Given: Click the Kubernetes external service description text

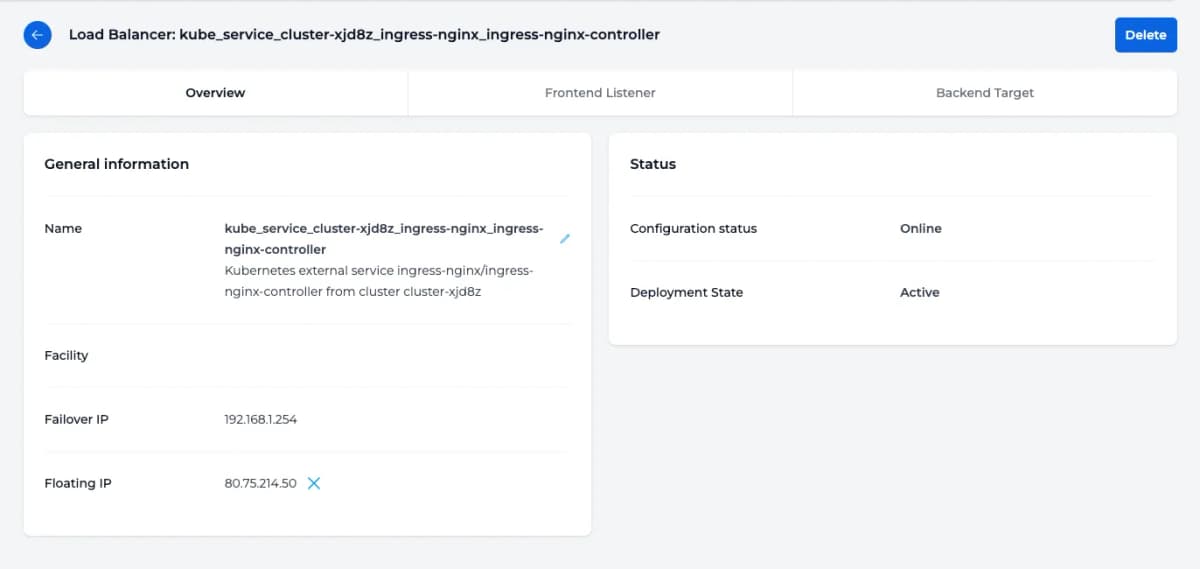Looking at the screenshot, I should (379, 281).
